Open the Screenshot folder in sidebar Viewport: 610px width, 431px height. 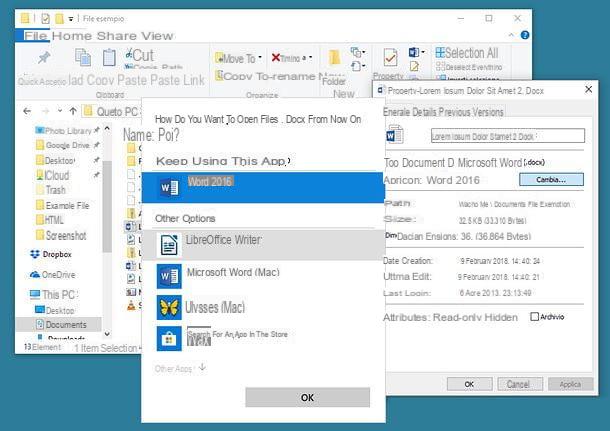[61, 235]
